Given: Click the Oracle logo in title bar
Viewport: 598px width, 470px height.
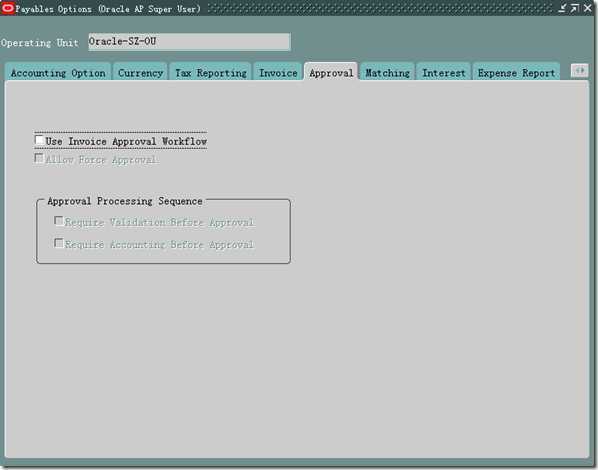Looking at the screenshot, I should pos(8,8).
